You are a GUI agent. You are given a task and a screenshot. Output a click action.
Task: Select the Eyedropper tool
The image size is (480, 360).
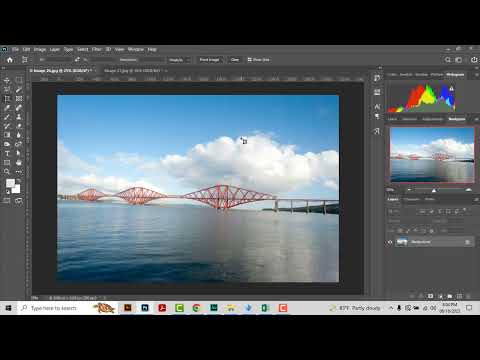[7, 108]
